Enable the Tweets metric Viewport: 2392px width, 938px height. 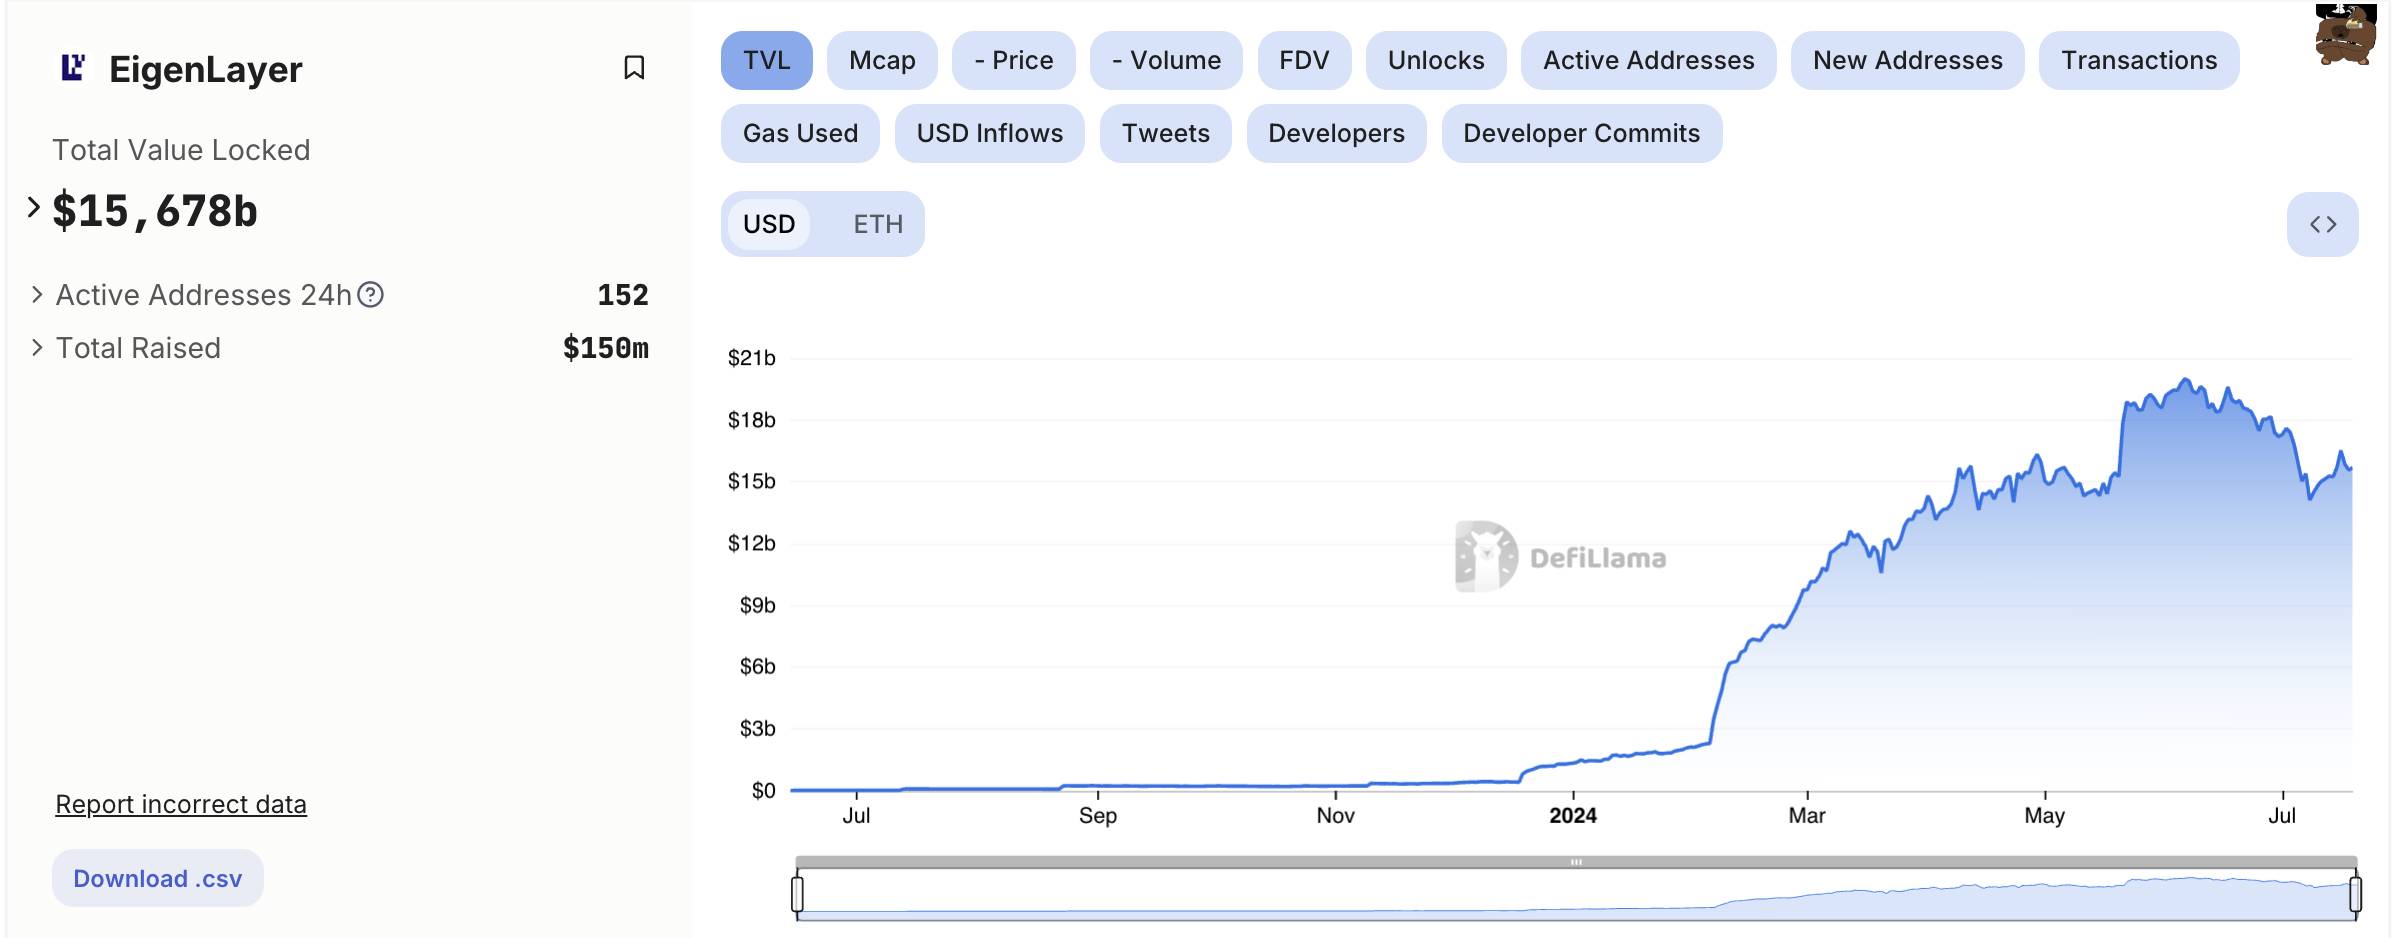point(1166,133)
